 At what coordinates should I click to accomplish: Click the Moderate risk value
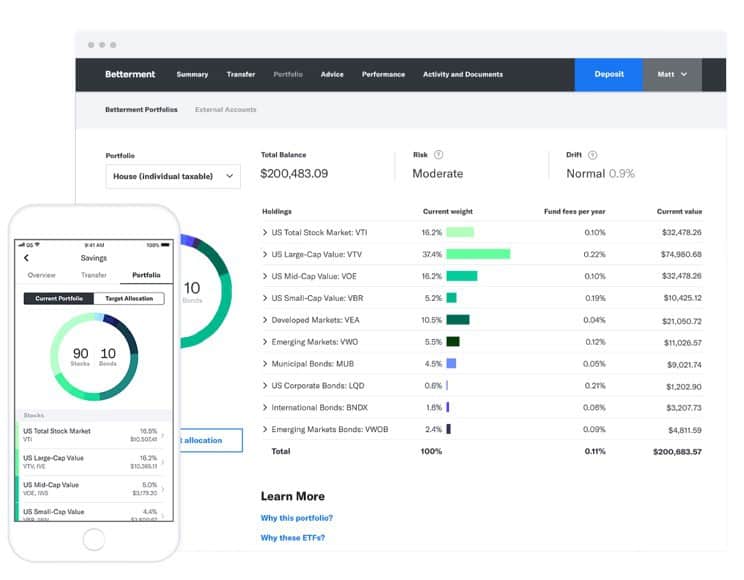point(437,174)
